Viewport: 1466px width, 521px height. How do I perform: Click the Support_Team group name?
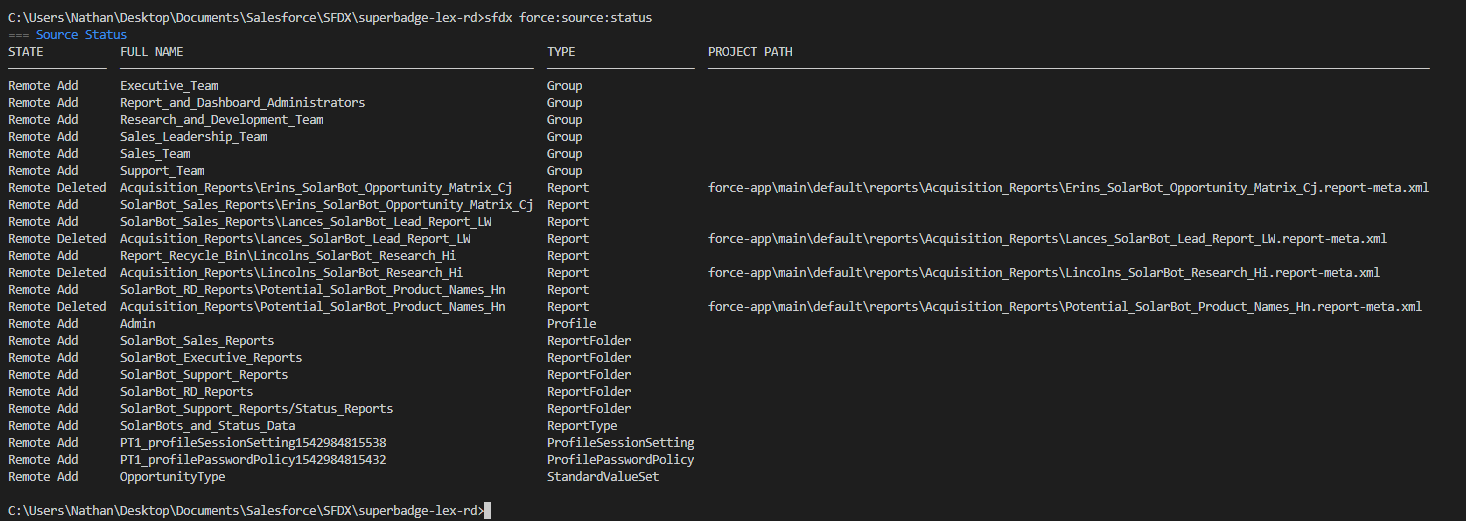point(162,171)
